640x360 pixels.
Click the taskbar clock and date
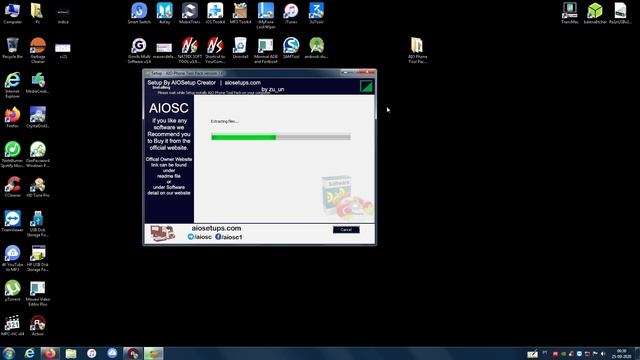tap(622, 353)
